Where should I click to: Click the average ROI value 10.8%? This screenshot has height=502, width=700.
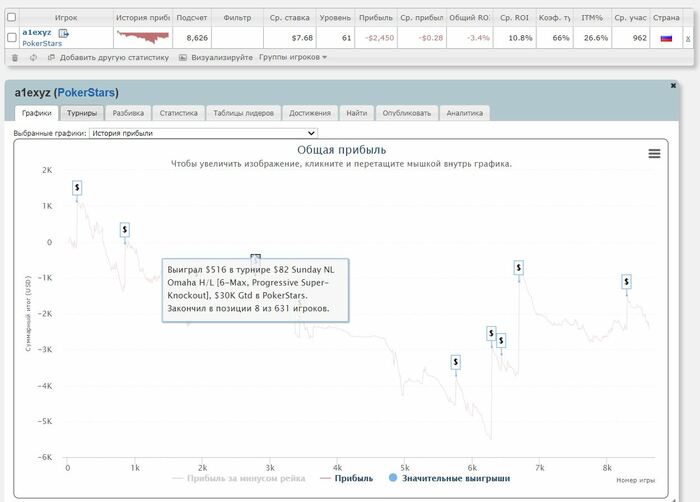(521, 38)
